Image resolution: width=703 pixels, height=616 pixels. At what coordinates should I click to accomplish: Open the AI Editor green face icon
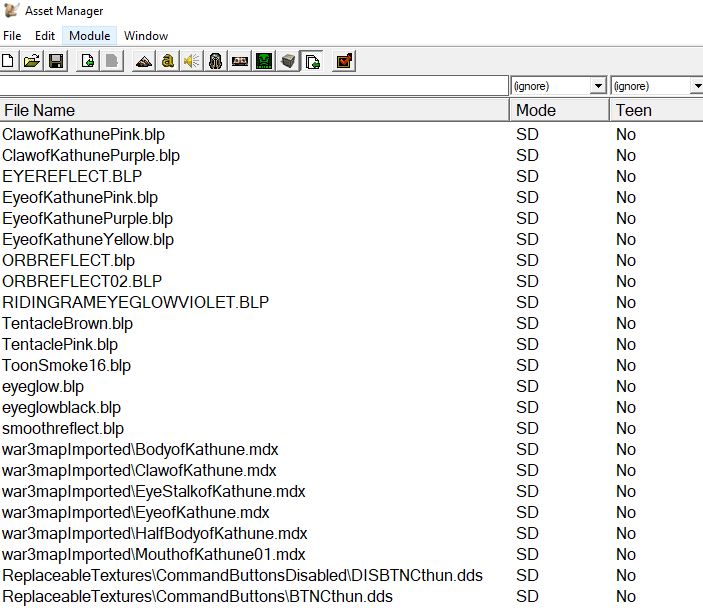click(x=264, y=61)
